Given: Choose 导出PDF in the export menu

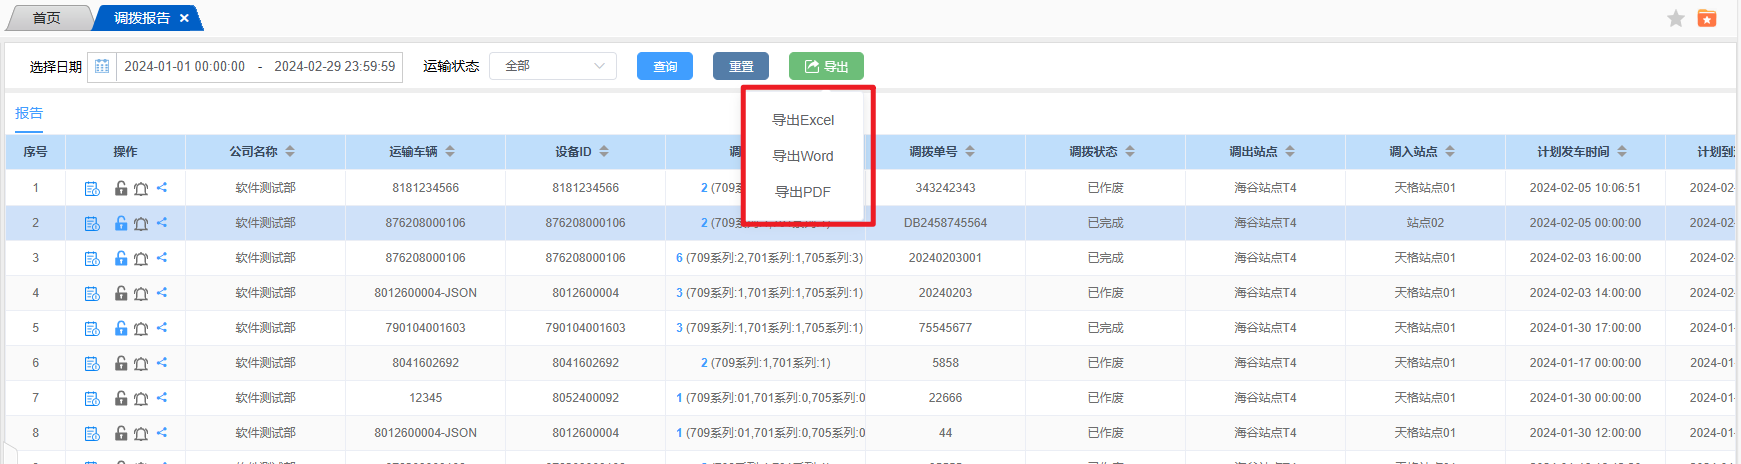Looking at the screenshot, I should click(x=803, y=192).
